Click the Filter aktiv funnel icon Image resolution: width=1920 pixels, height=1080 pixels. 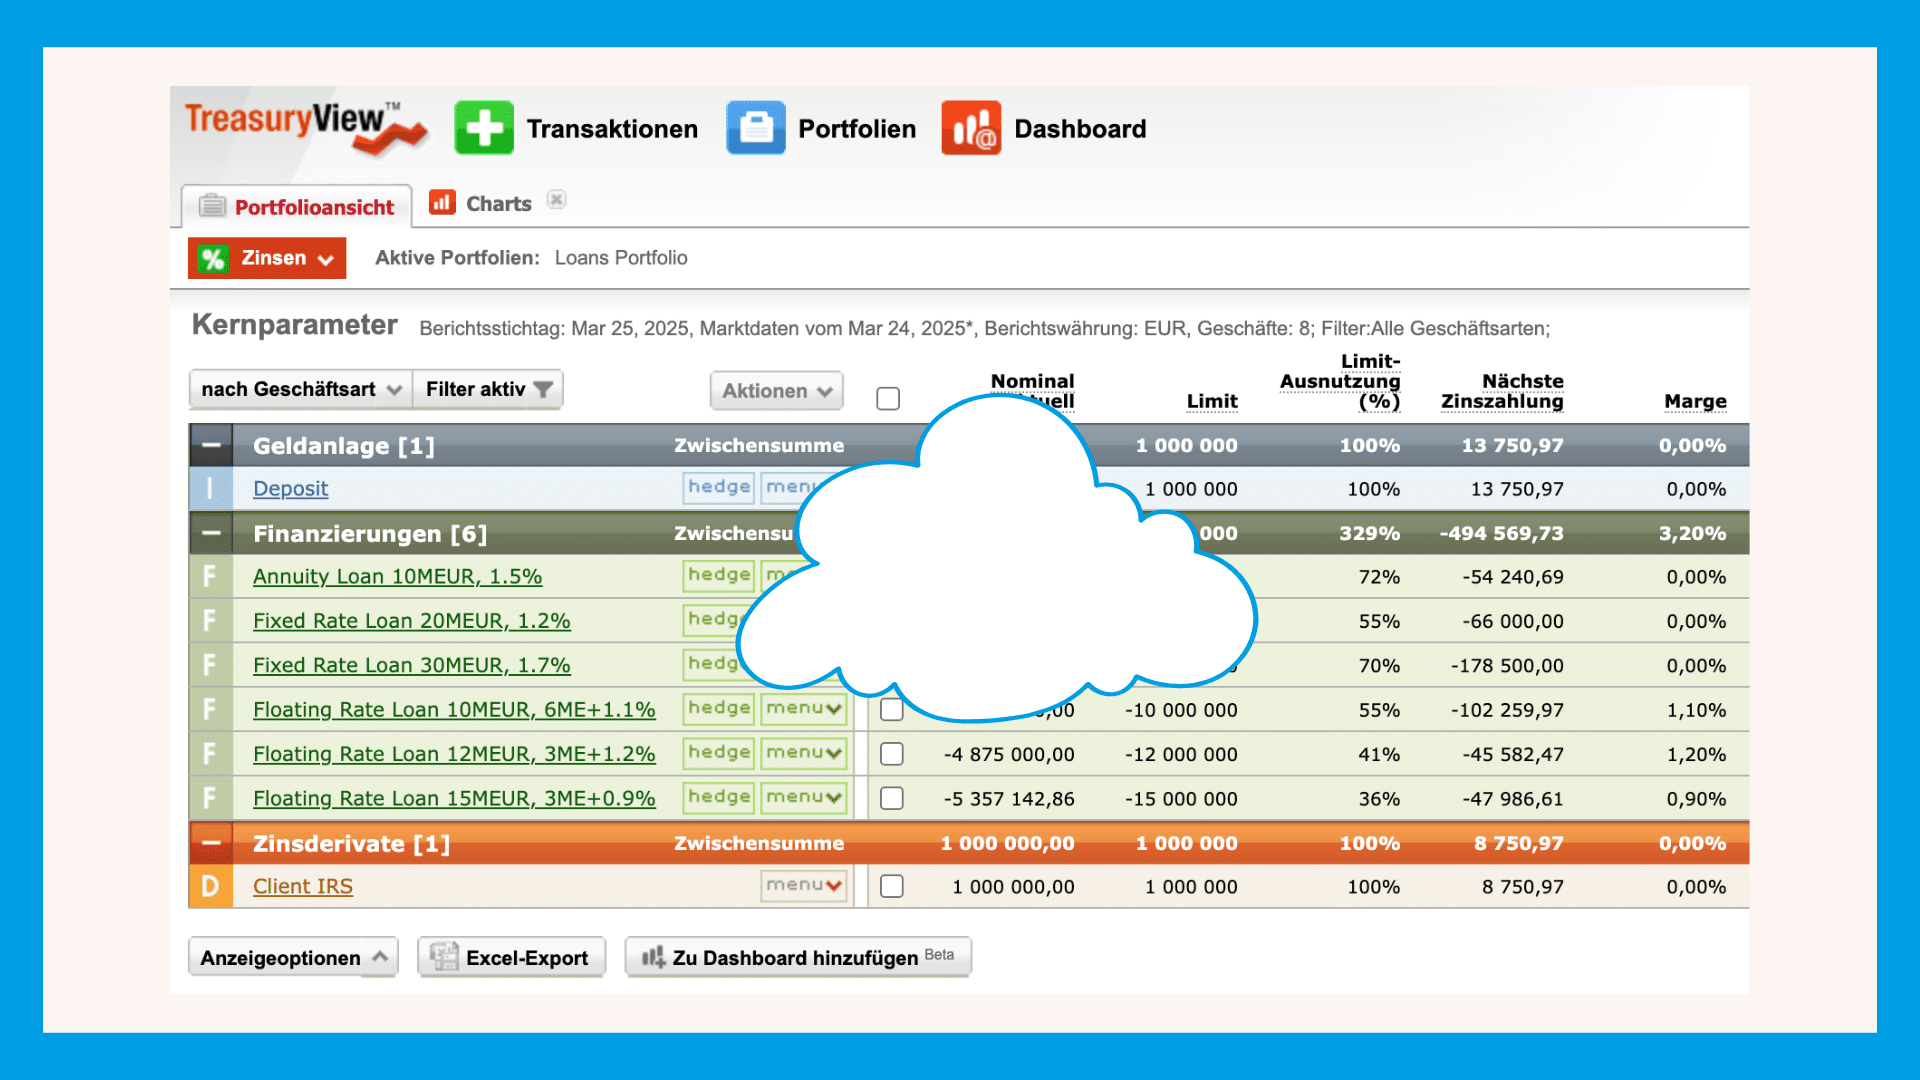point(541,389)
